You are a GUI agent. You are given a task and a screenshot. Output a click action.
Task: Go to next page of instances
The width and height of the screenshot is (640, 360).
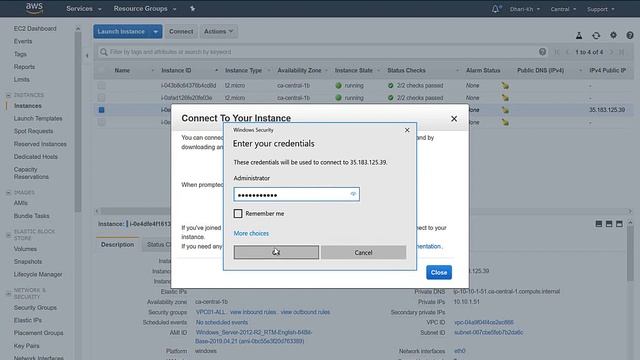pos(611,52)
